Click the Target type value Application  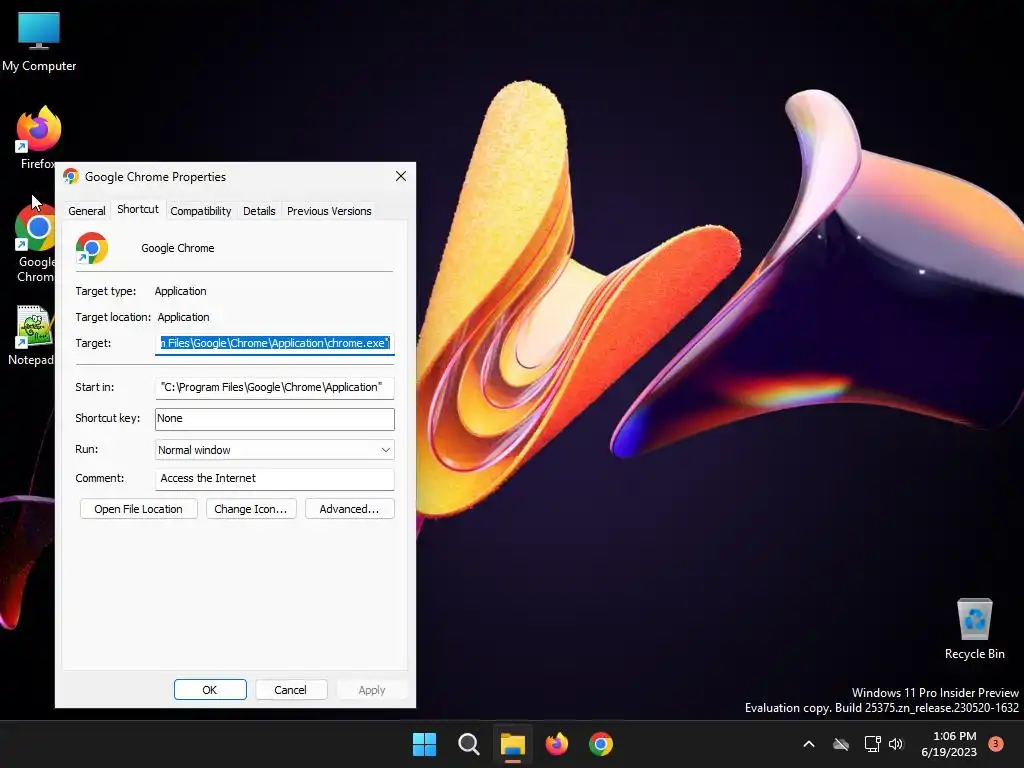pyautogui.click(x=180, y=291)
